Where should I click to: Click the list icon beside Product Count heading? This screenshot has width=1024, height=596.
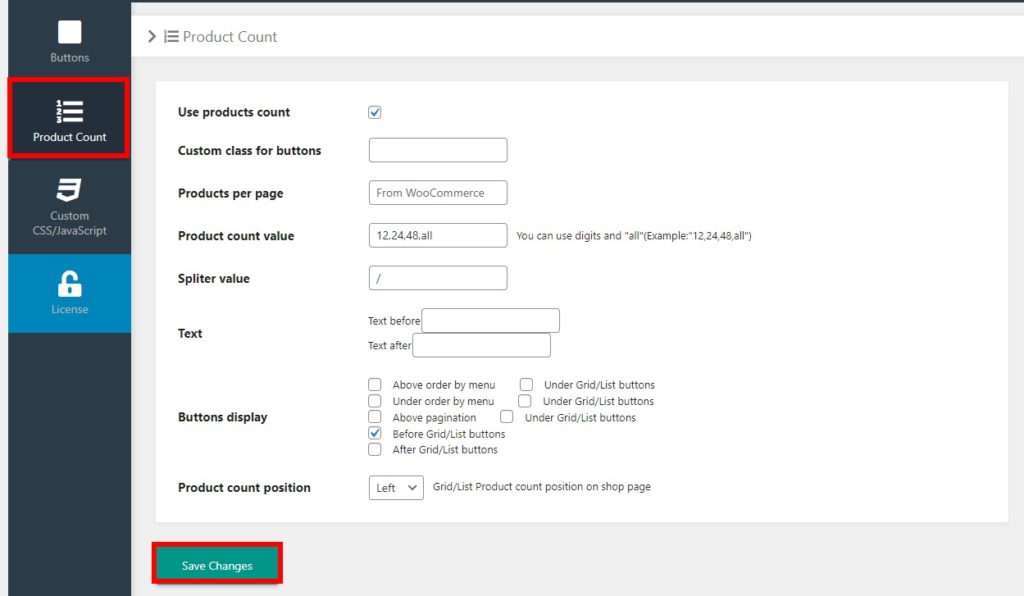click(171, 37)
